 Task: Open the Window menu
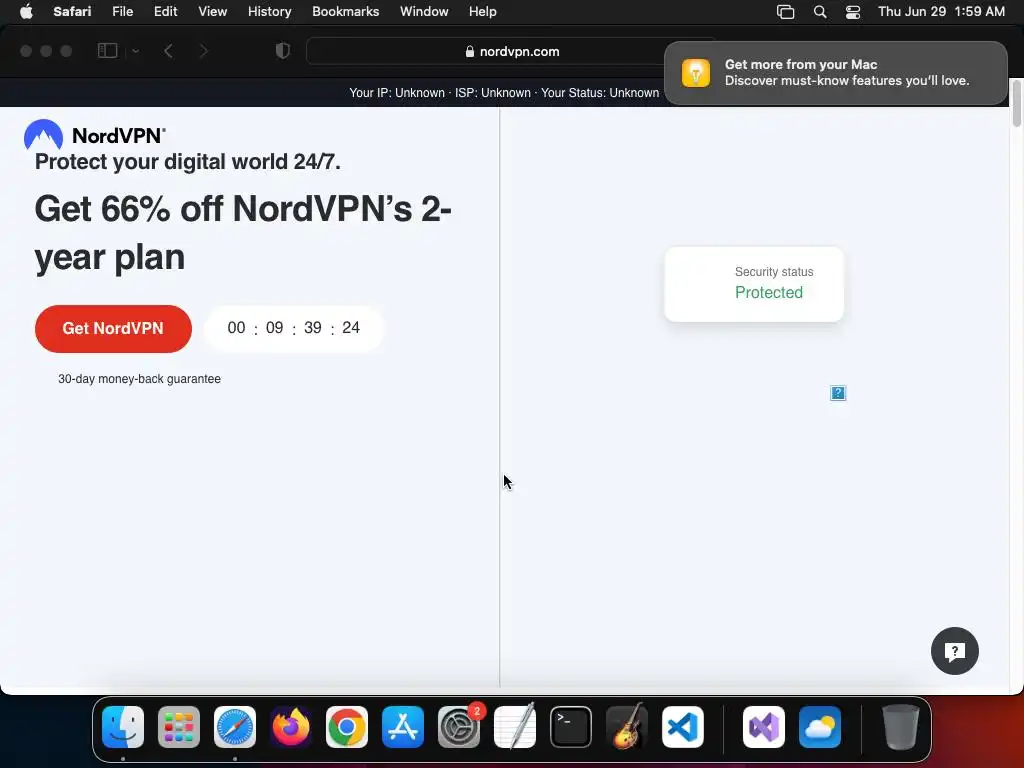coord(424,12)
